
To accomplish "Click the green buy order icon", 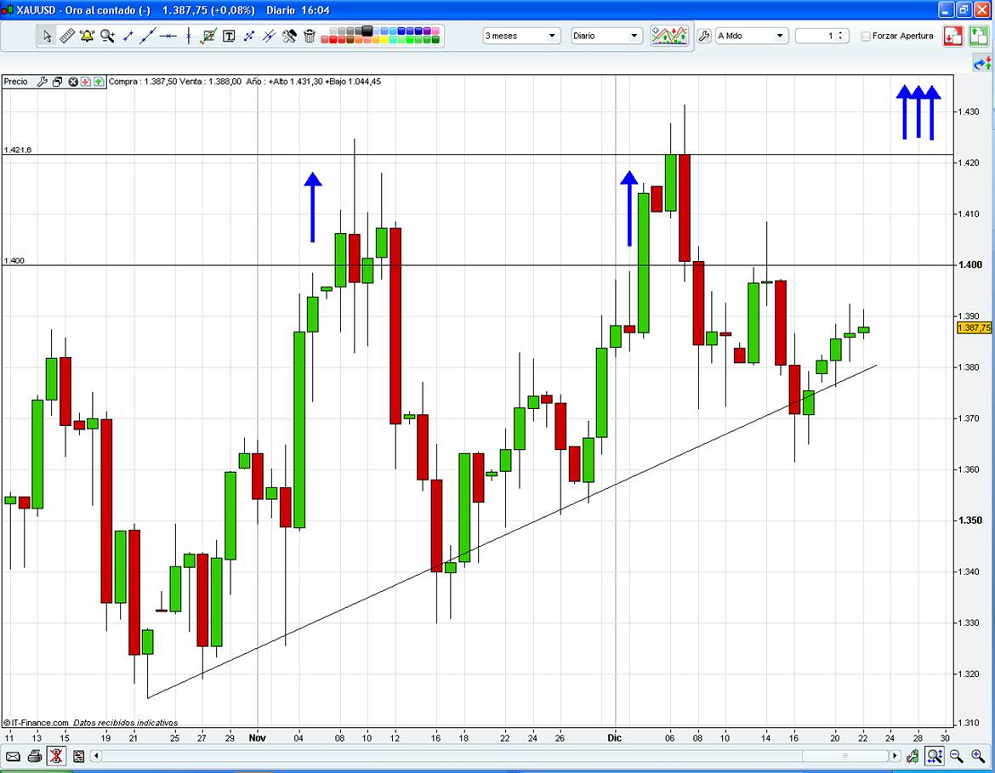I will [x=979, y=36].
